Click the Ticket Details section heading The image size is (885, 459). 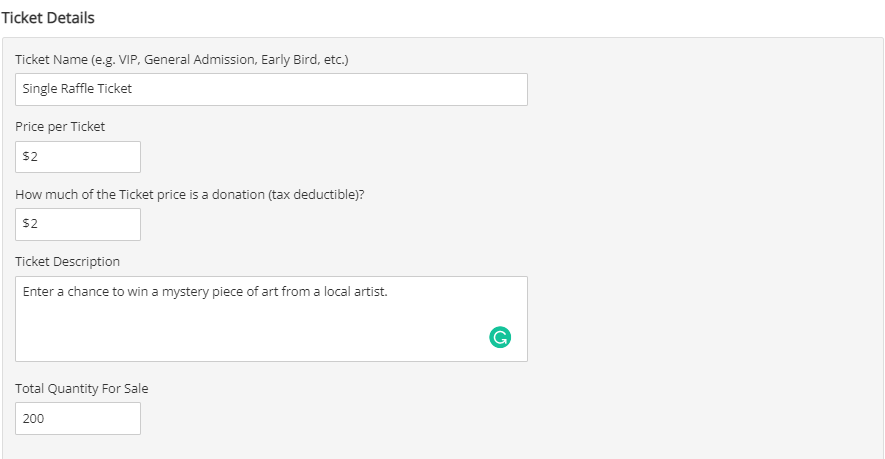coord(48,18)
